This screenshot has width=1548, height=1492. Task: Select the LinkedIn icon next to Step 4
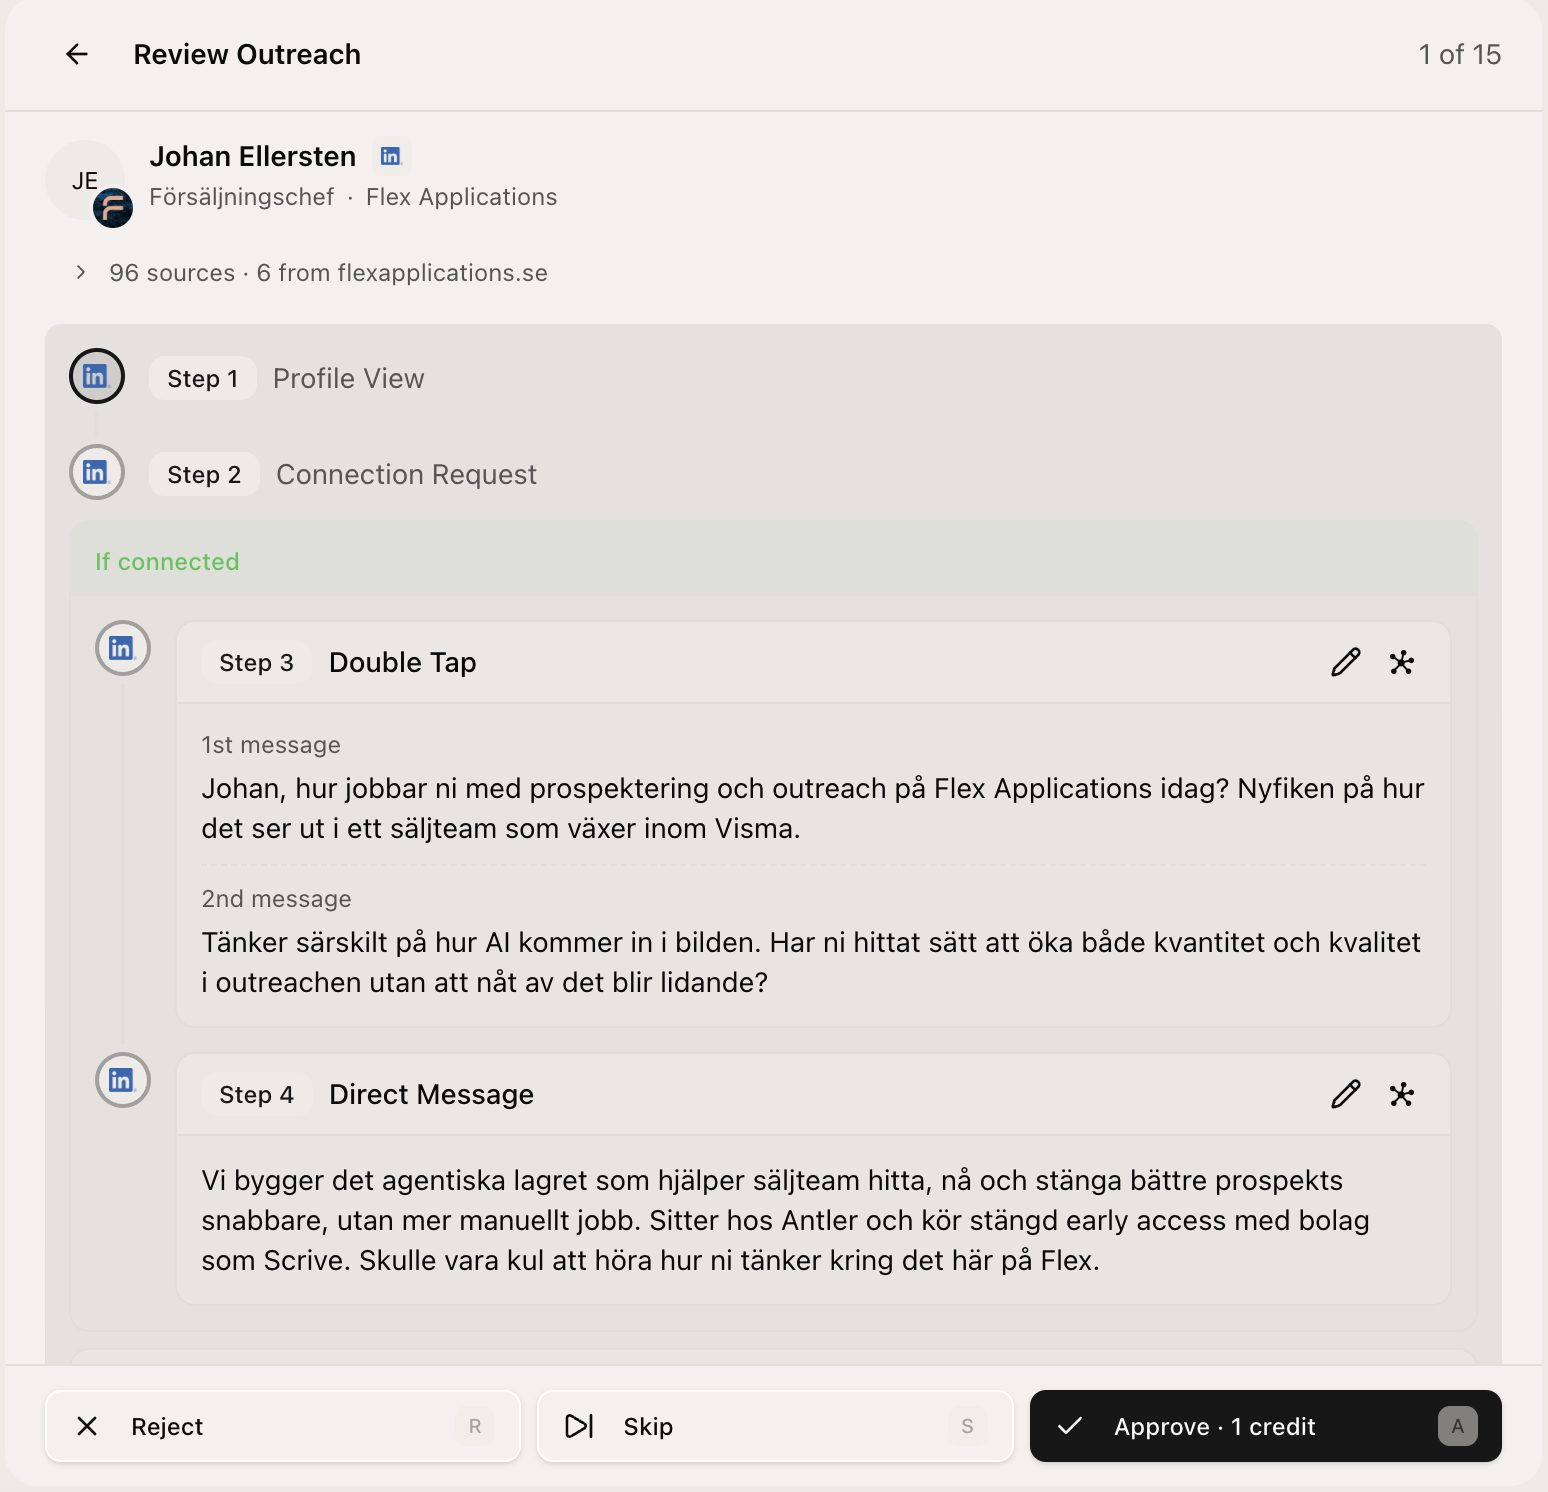[122, 1080]
